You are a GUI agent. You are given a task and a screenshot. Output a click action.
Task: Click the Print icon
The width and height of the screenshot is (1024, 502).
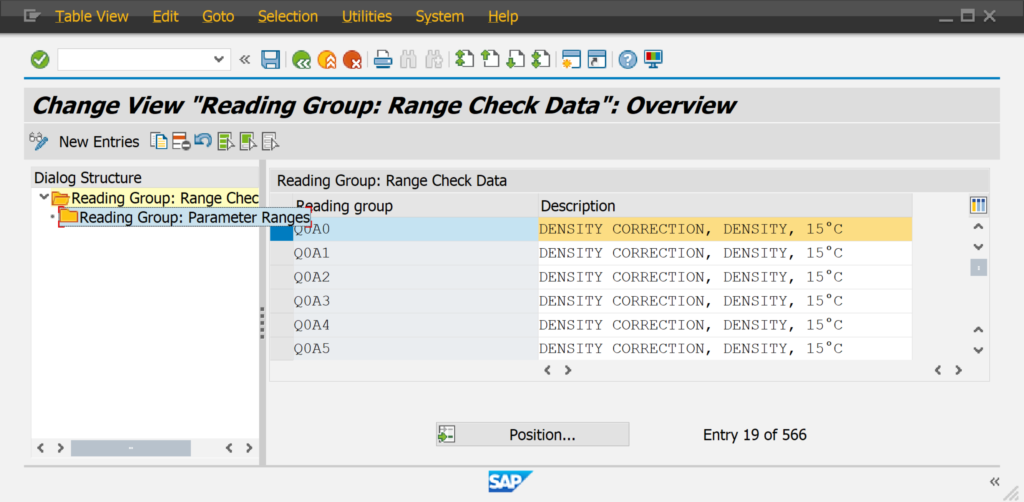click(x=383, y=60)
